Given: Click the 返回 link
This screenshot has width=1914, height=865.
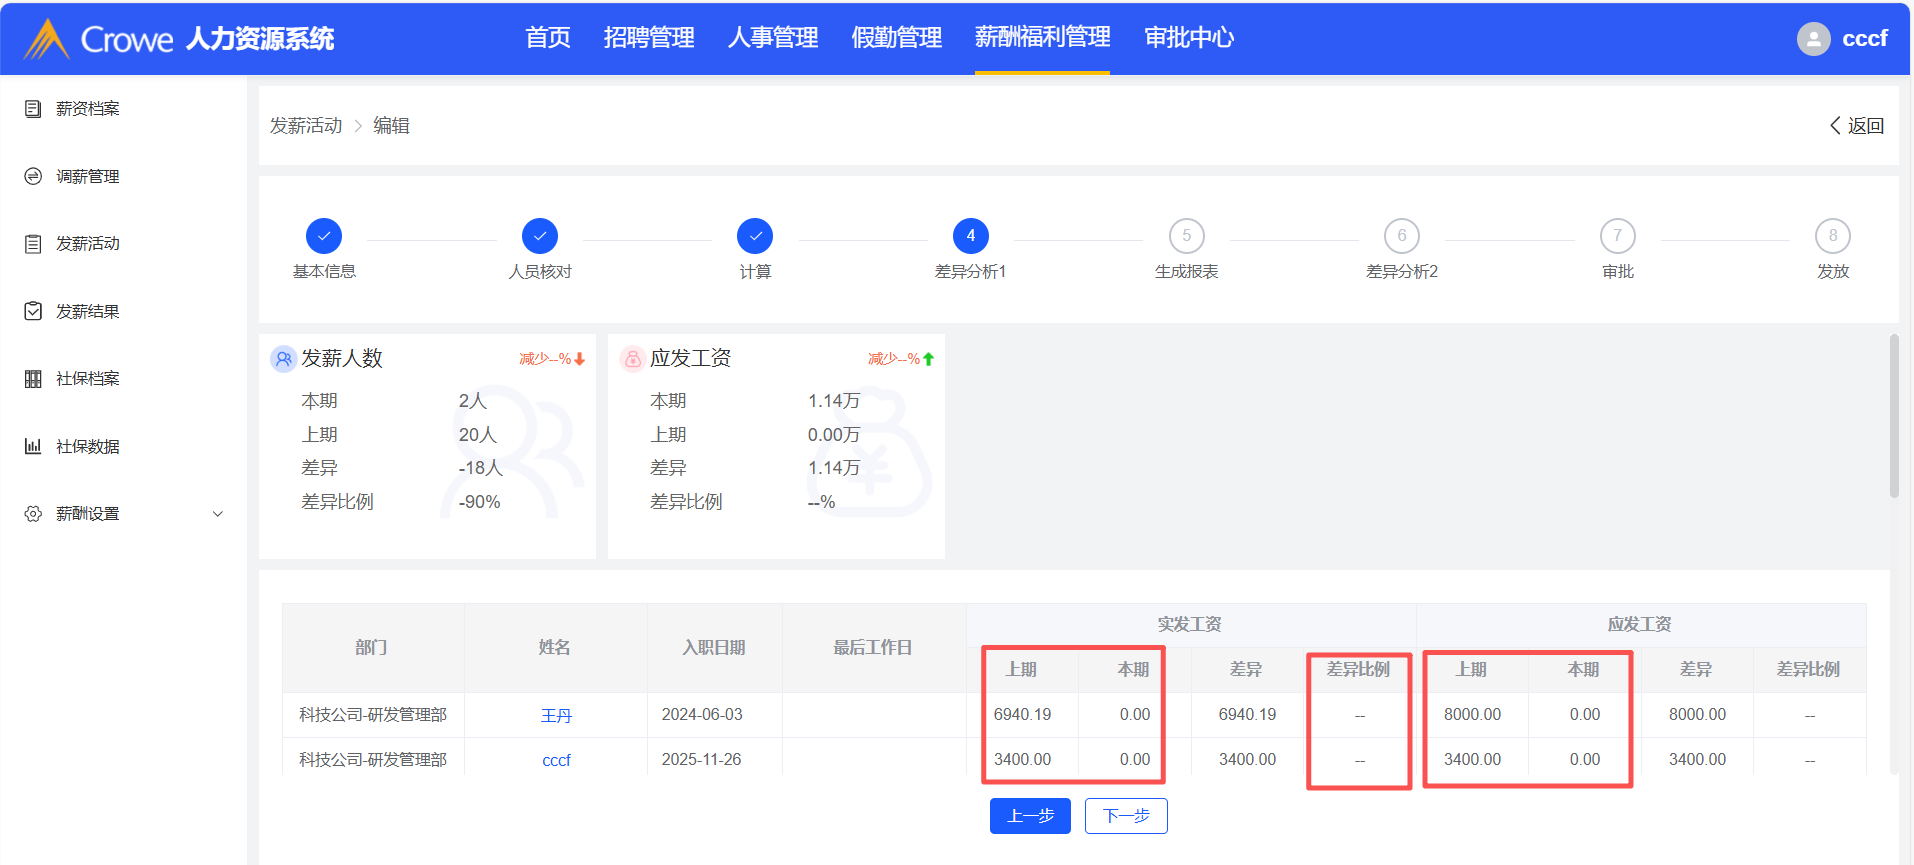Looking at the screenshot, I should [1866, 126].
